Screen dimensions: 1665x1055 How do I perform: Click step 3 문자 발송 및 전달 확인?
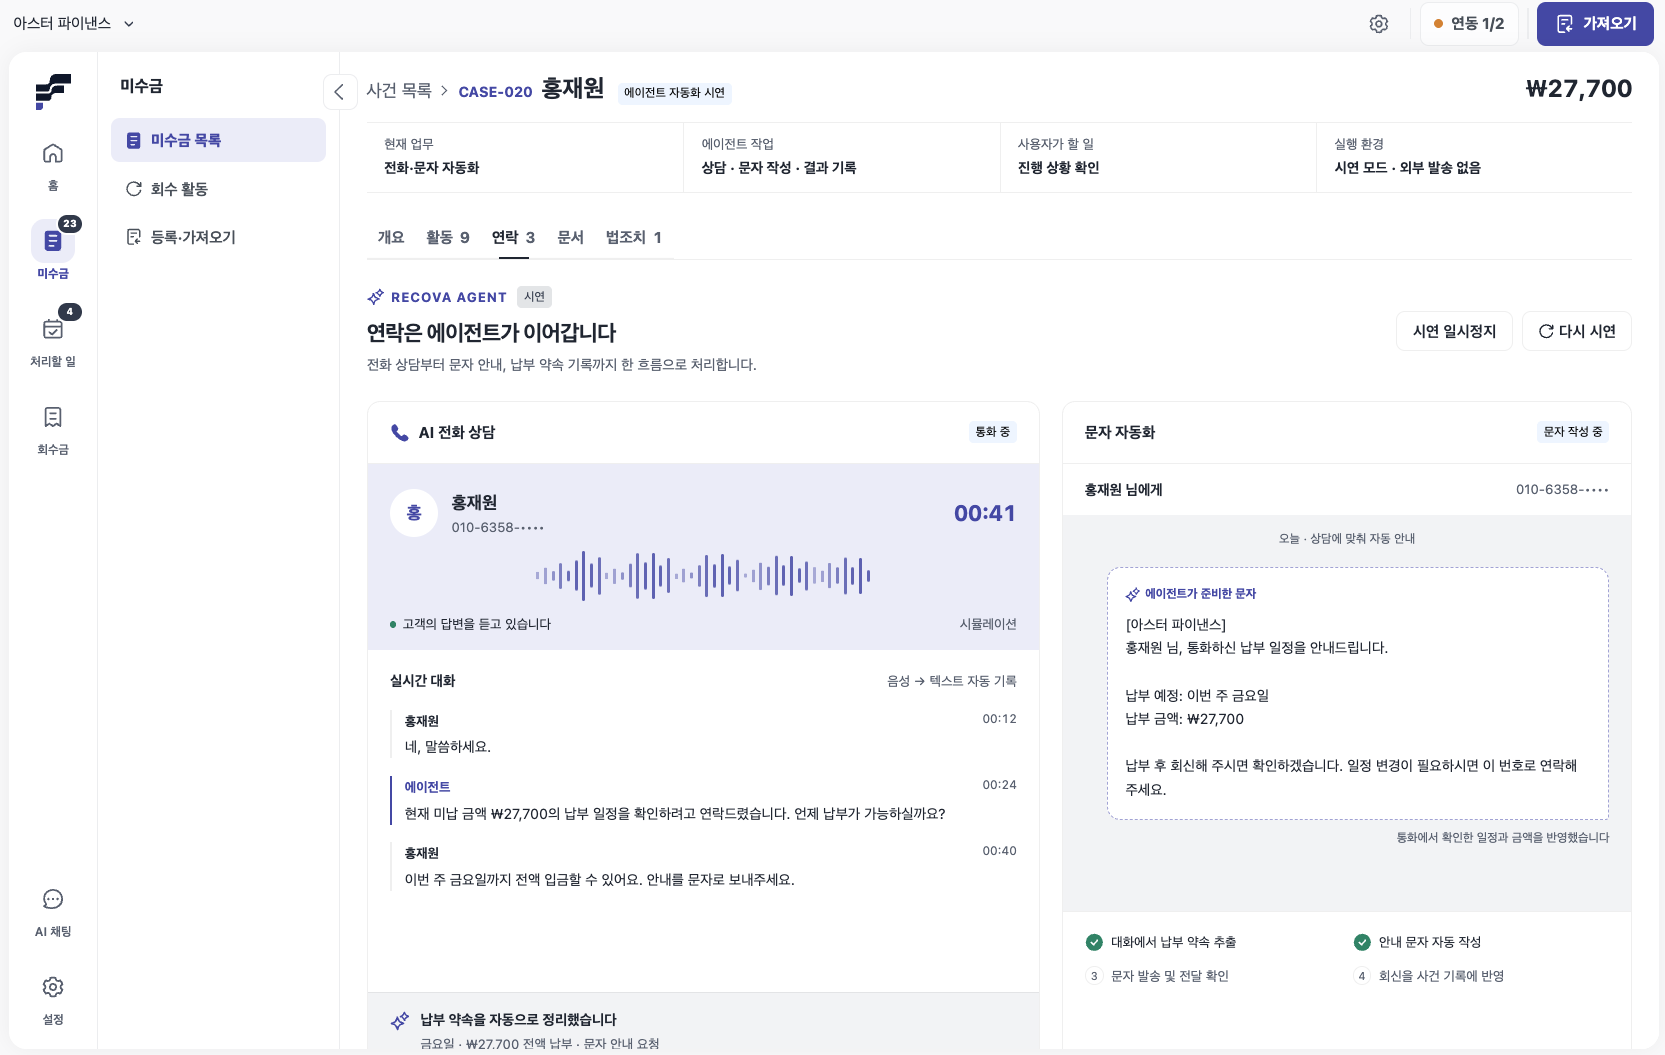pos(1158,976)
